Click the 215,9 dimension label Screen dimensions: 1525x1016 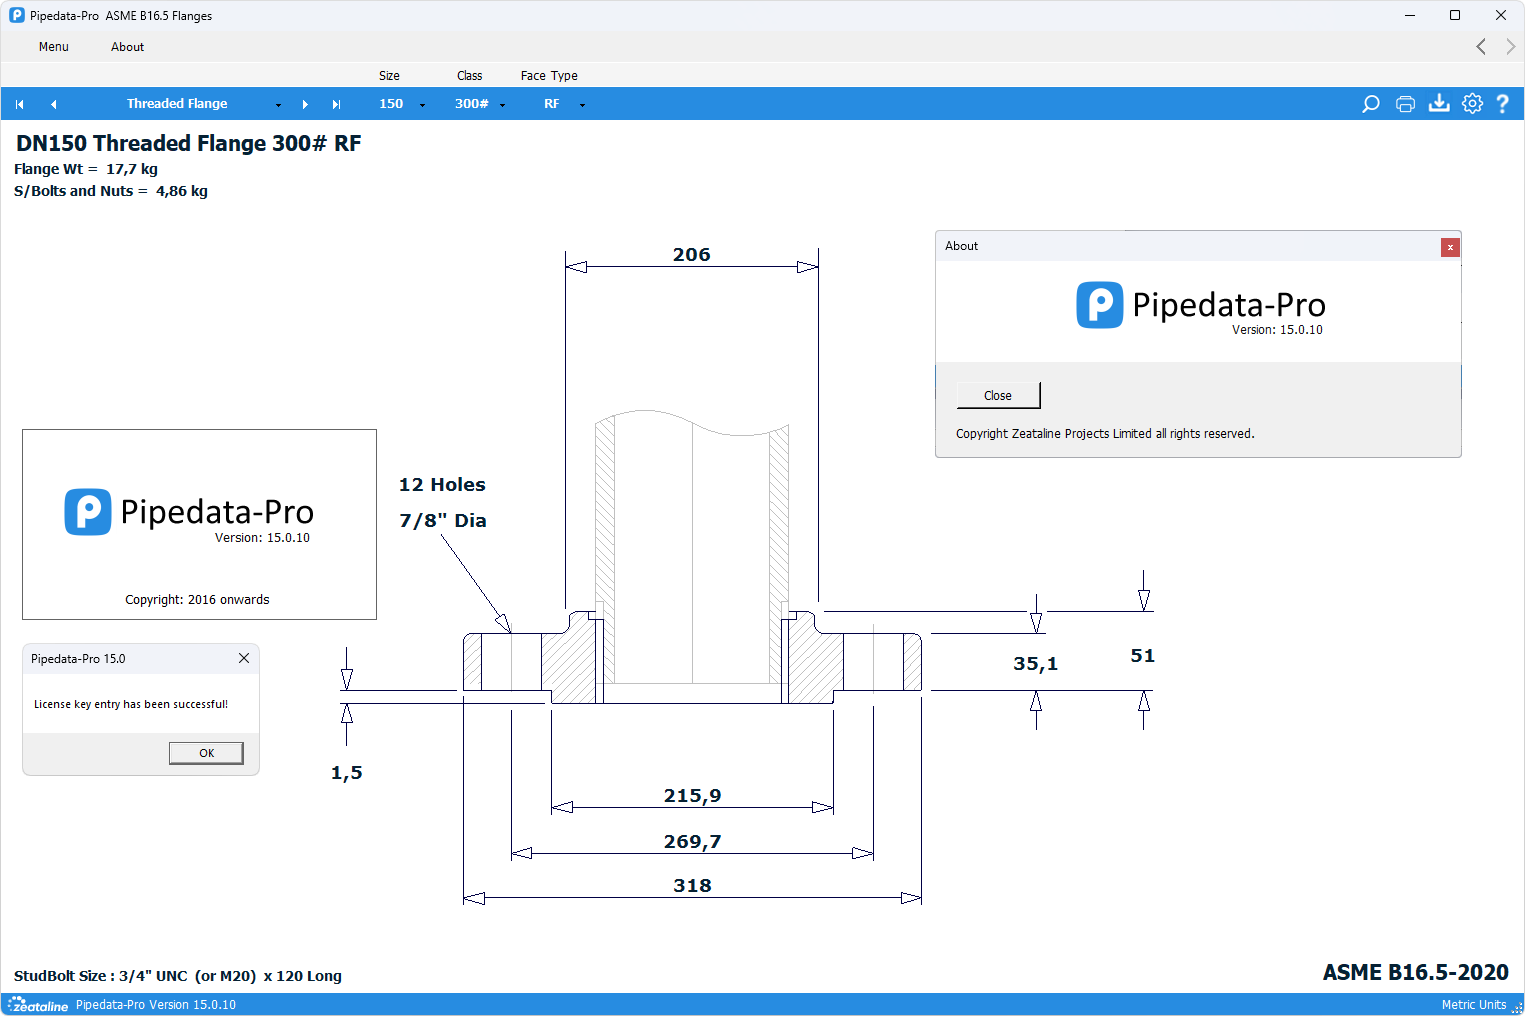tap(692, 795)
